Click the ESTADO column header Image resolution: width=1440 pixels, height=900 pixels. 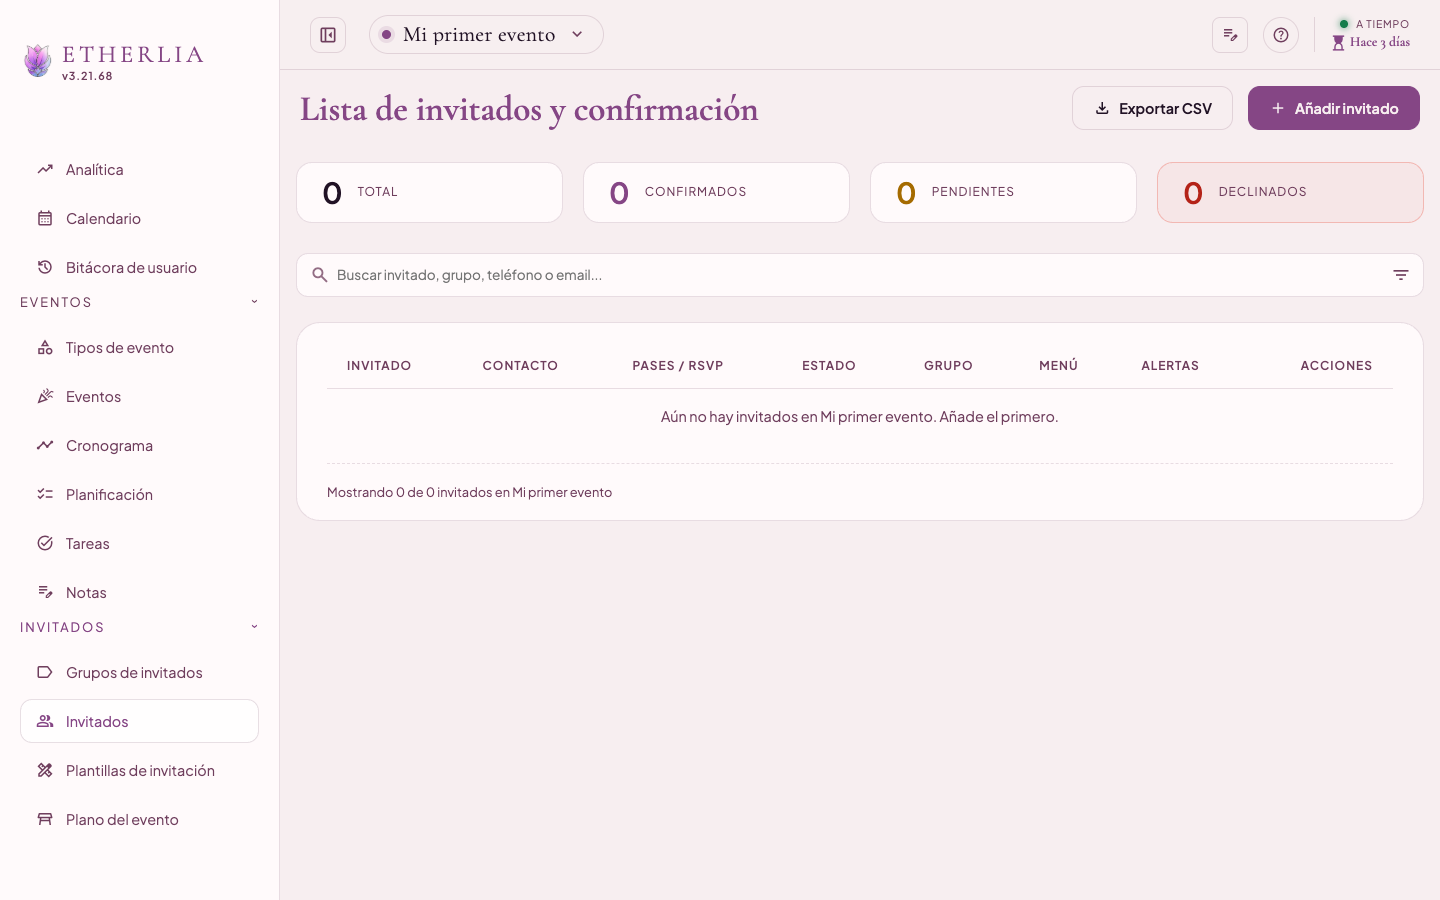pyautogui.click(x=829, y=366)
